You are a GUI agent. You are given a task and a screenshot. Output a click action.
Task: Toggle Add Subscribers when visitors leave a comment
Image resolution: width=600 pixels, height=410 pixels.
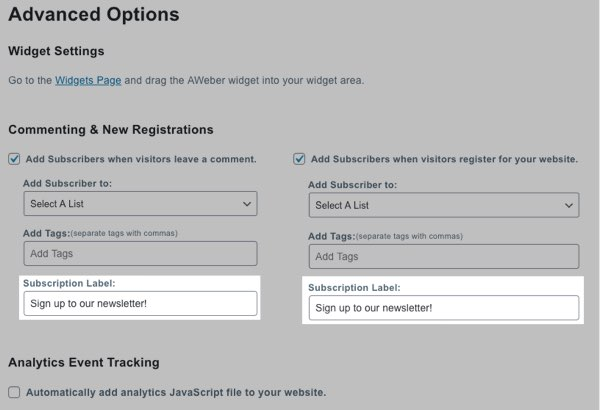[14, 158]
